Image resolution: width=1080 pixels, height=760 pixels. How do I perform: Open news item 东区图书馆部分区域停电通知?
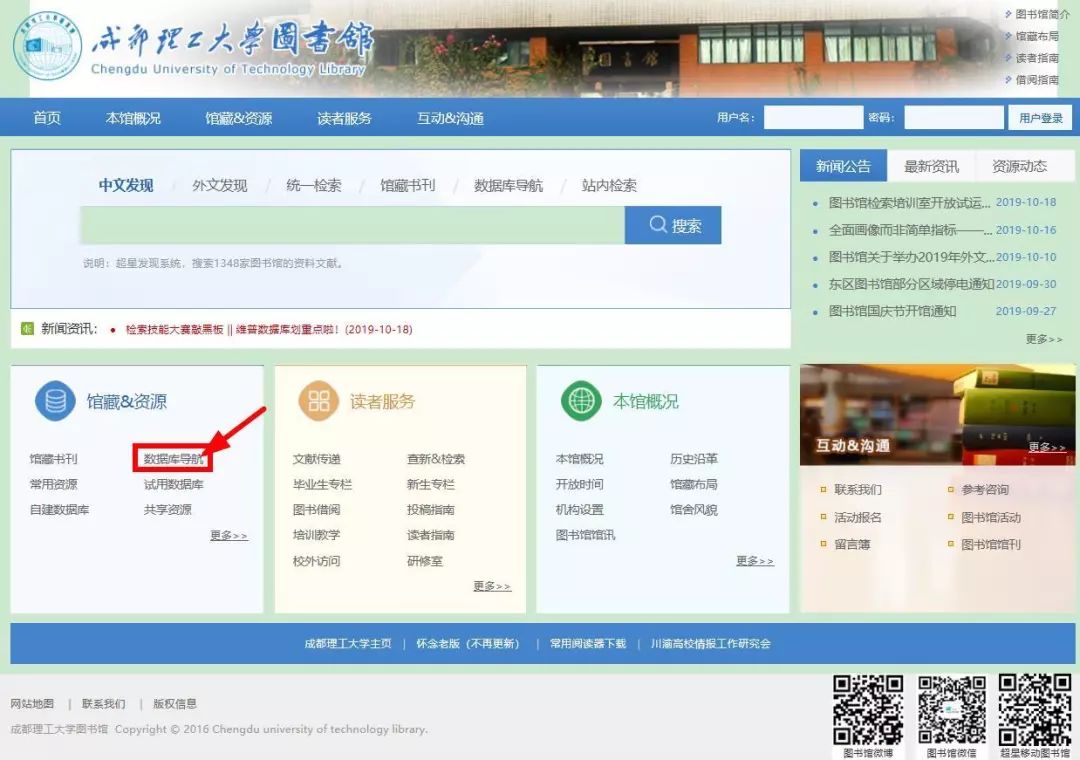(x=911, y=284)
